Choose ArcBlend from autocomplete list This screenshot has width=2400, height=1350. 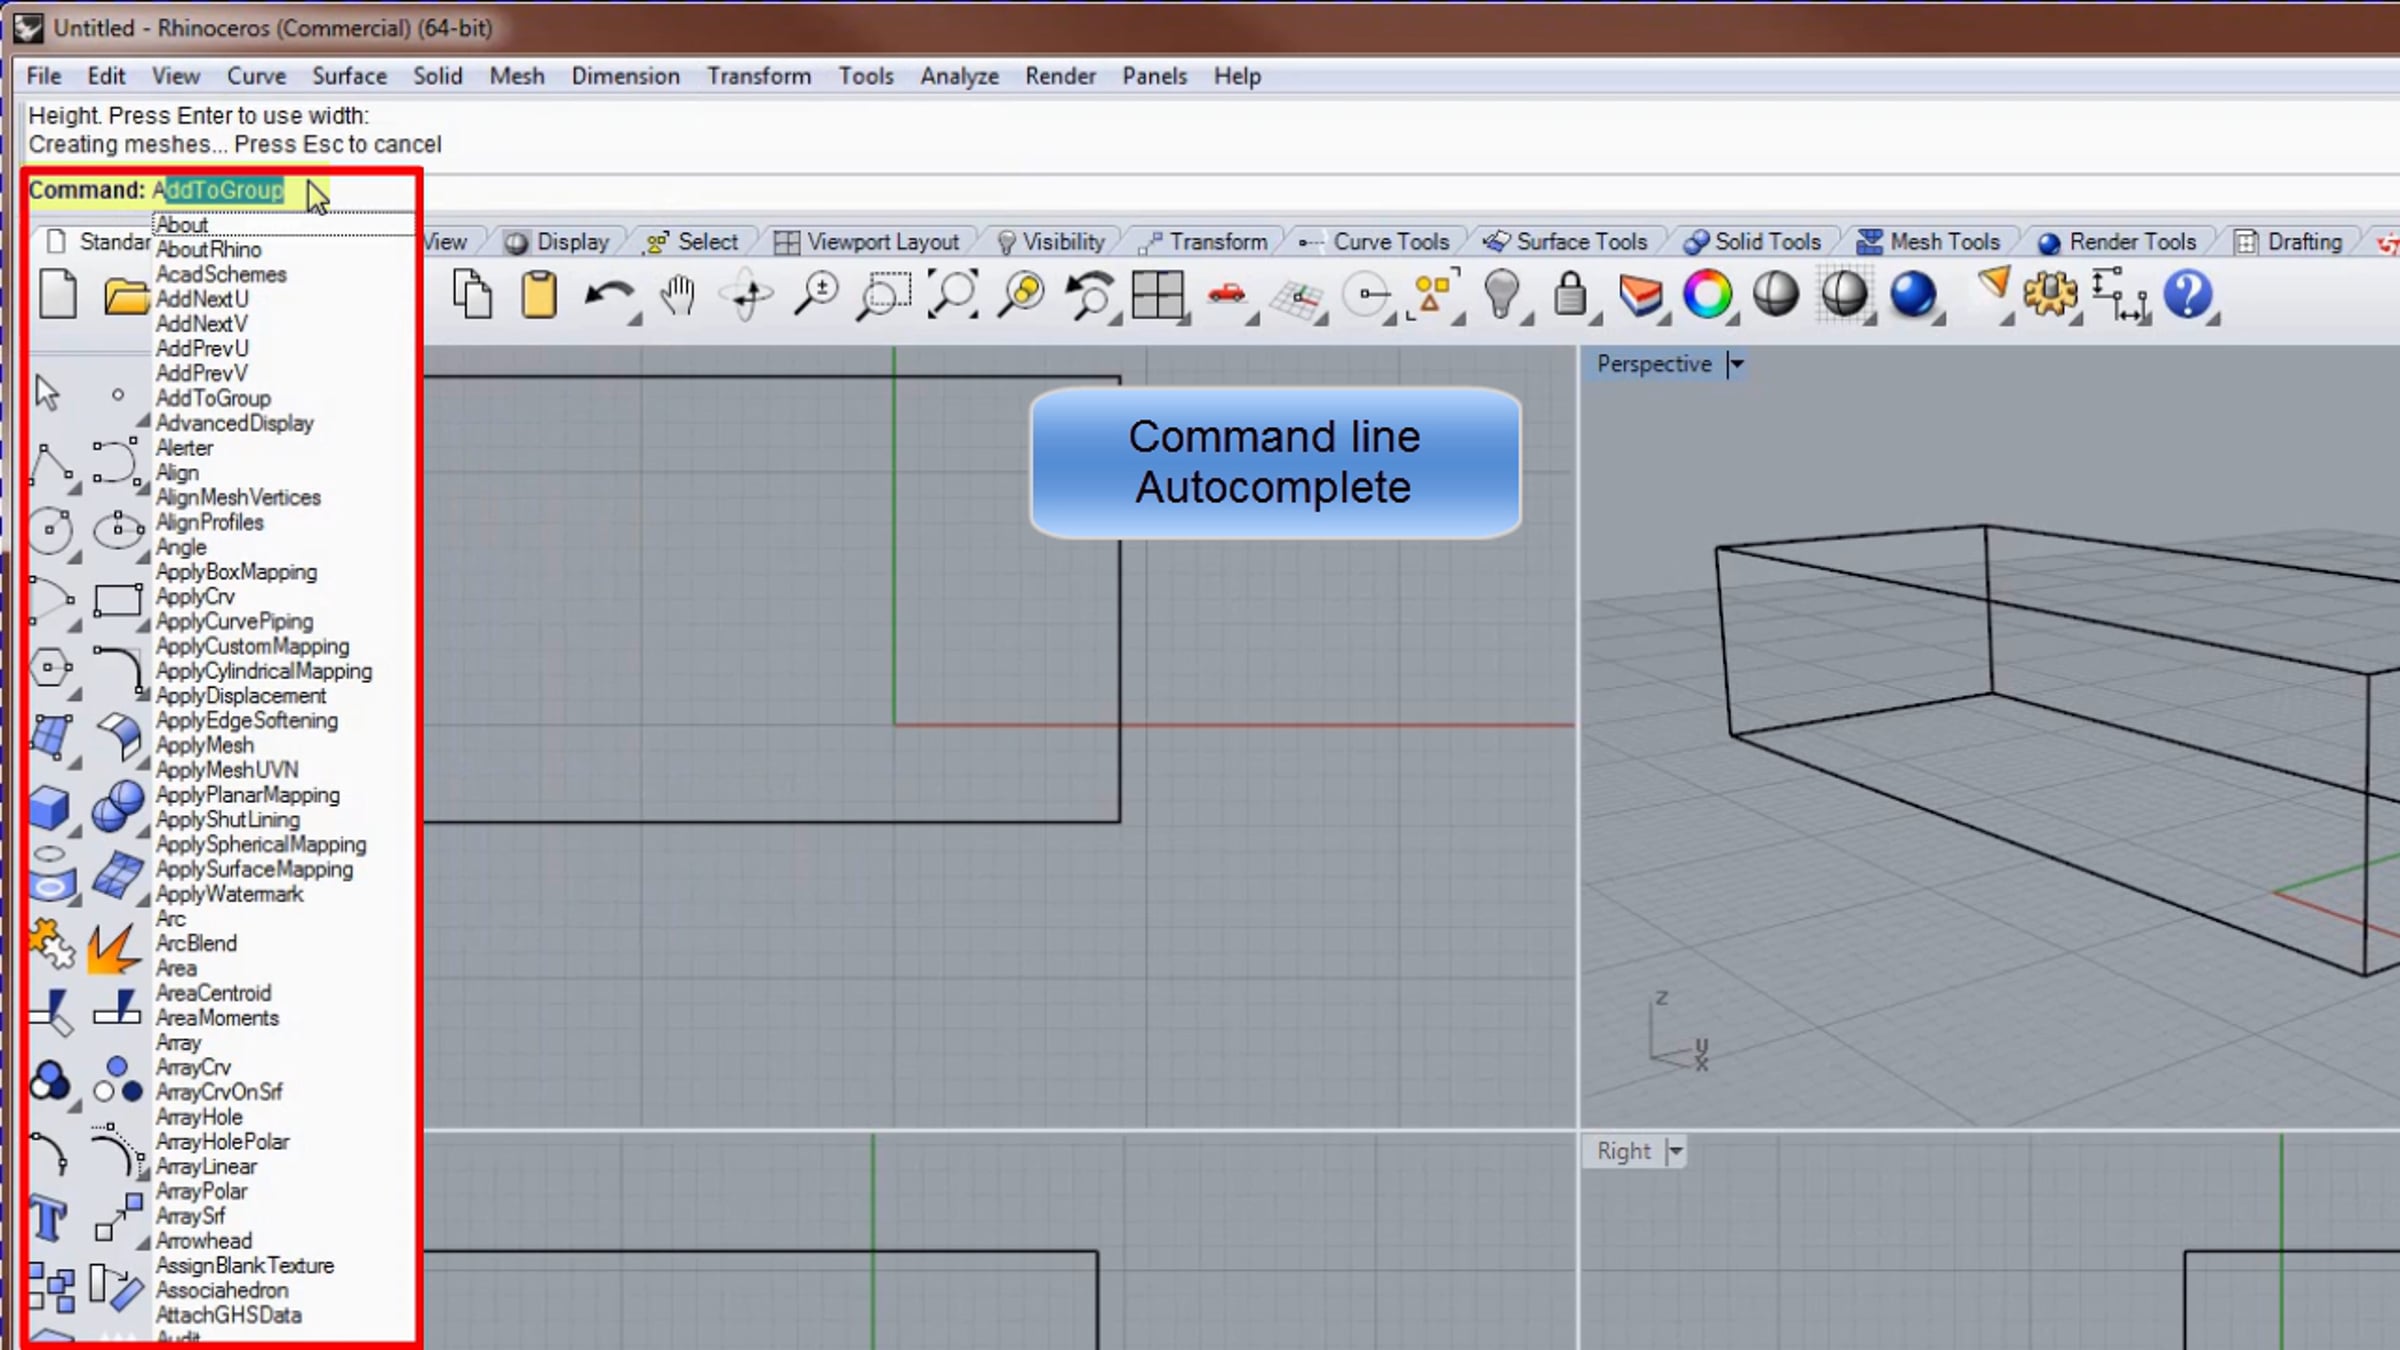pyautogui.click(x=196, y=943)
